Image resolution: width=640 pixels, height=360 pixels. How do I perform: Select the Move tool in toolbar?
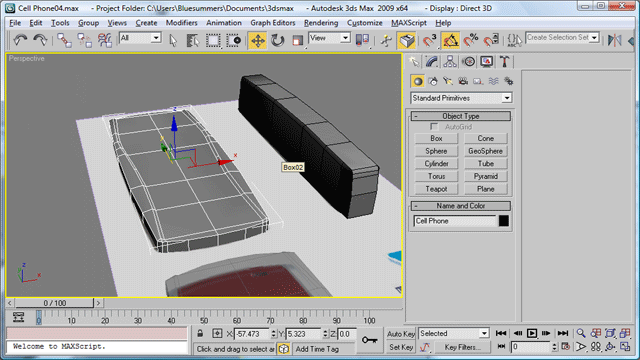click(258, 40)
